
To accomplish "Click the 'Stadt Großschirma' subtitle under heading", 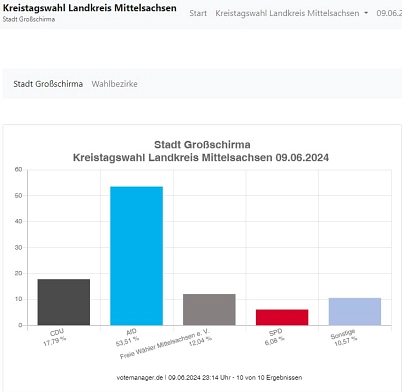I will tap(29, 19).
